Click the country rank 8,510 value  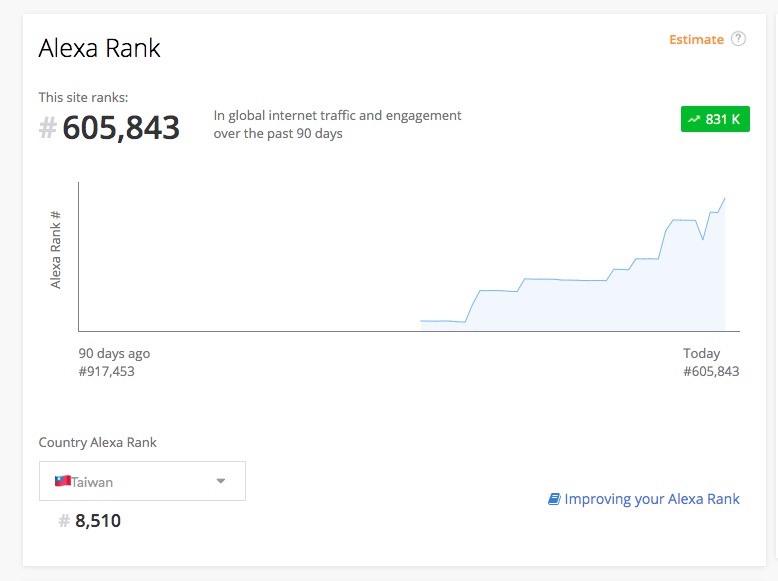click(98, 521)
